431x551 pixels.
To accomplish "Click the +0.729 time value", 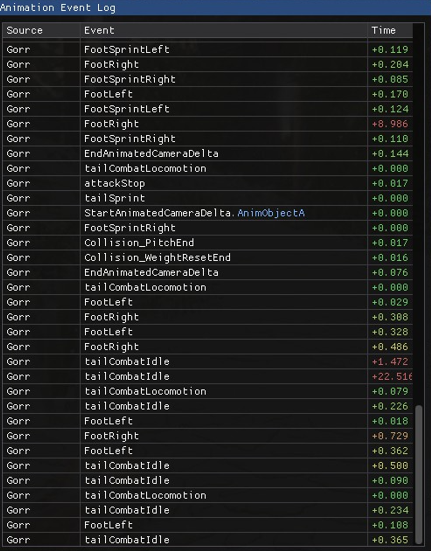I will coord(390,436).
